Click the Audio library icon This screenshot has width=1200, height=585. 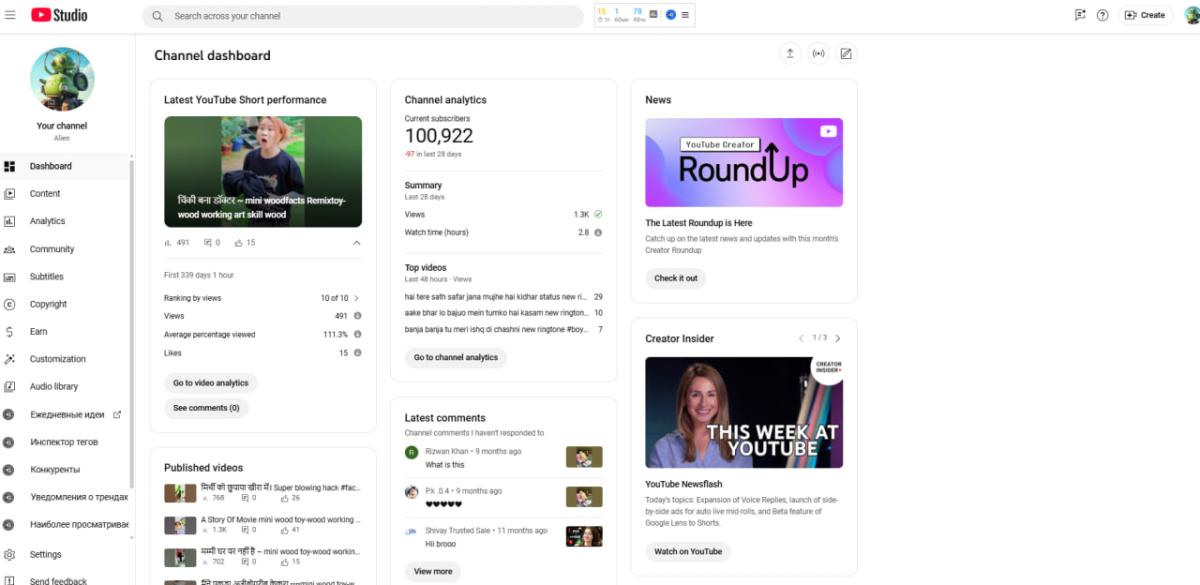coord(9,386)
